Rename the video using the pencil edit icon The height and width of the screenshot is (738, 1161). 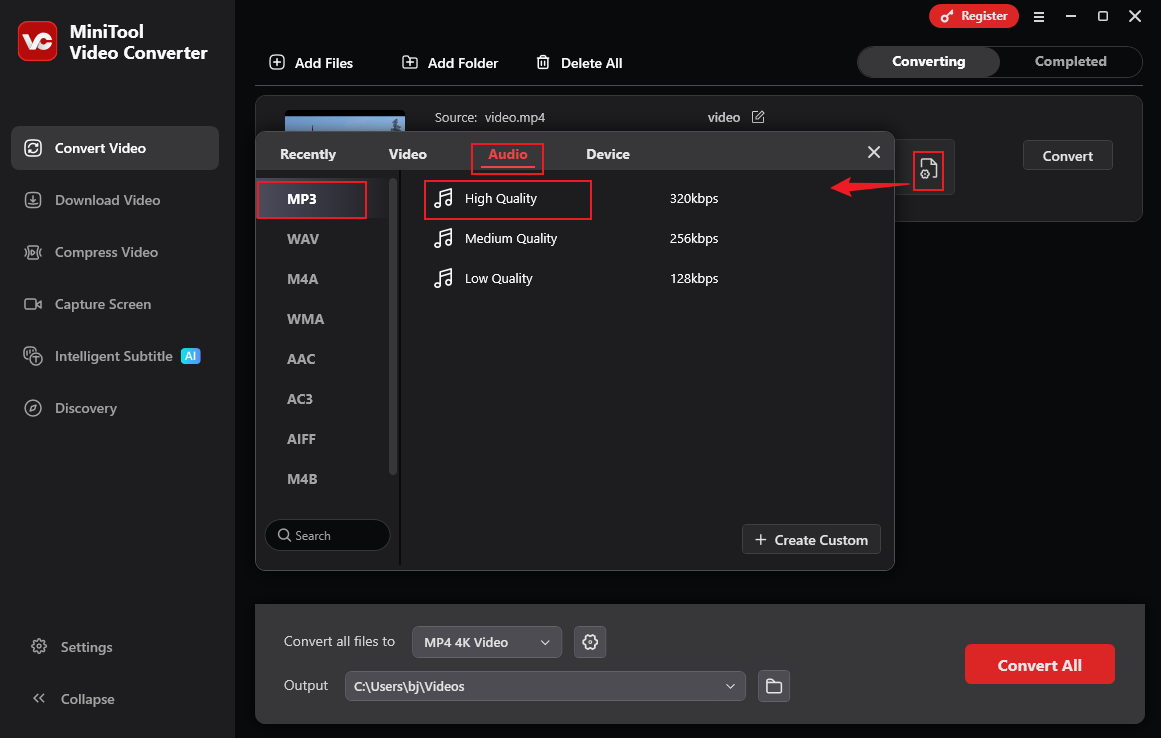pyautogui.click(x=758, y=117)
